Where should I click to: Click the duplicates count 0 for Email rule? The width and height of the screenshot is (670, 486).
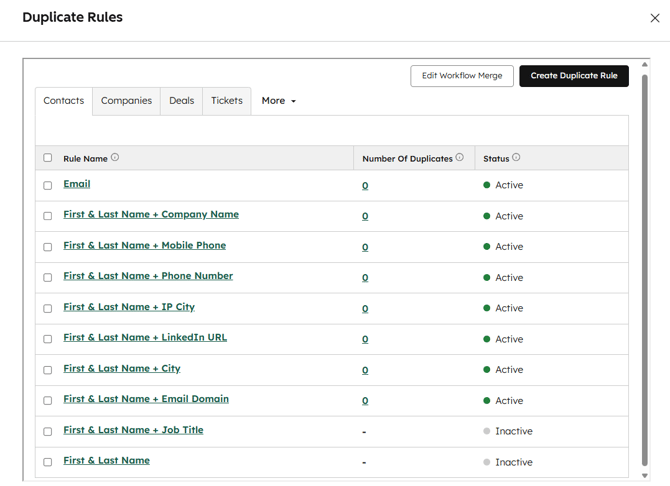[x=365, y=186]
